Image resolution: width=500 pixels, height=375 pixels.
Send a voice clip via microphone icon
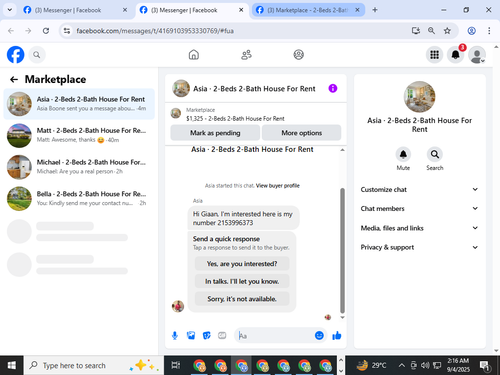click(175, 336)
